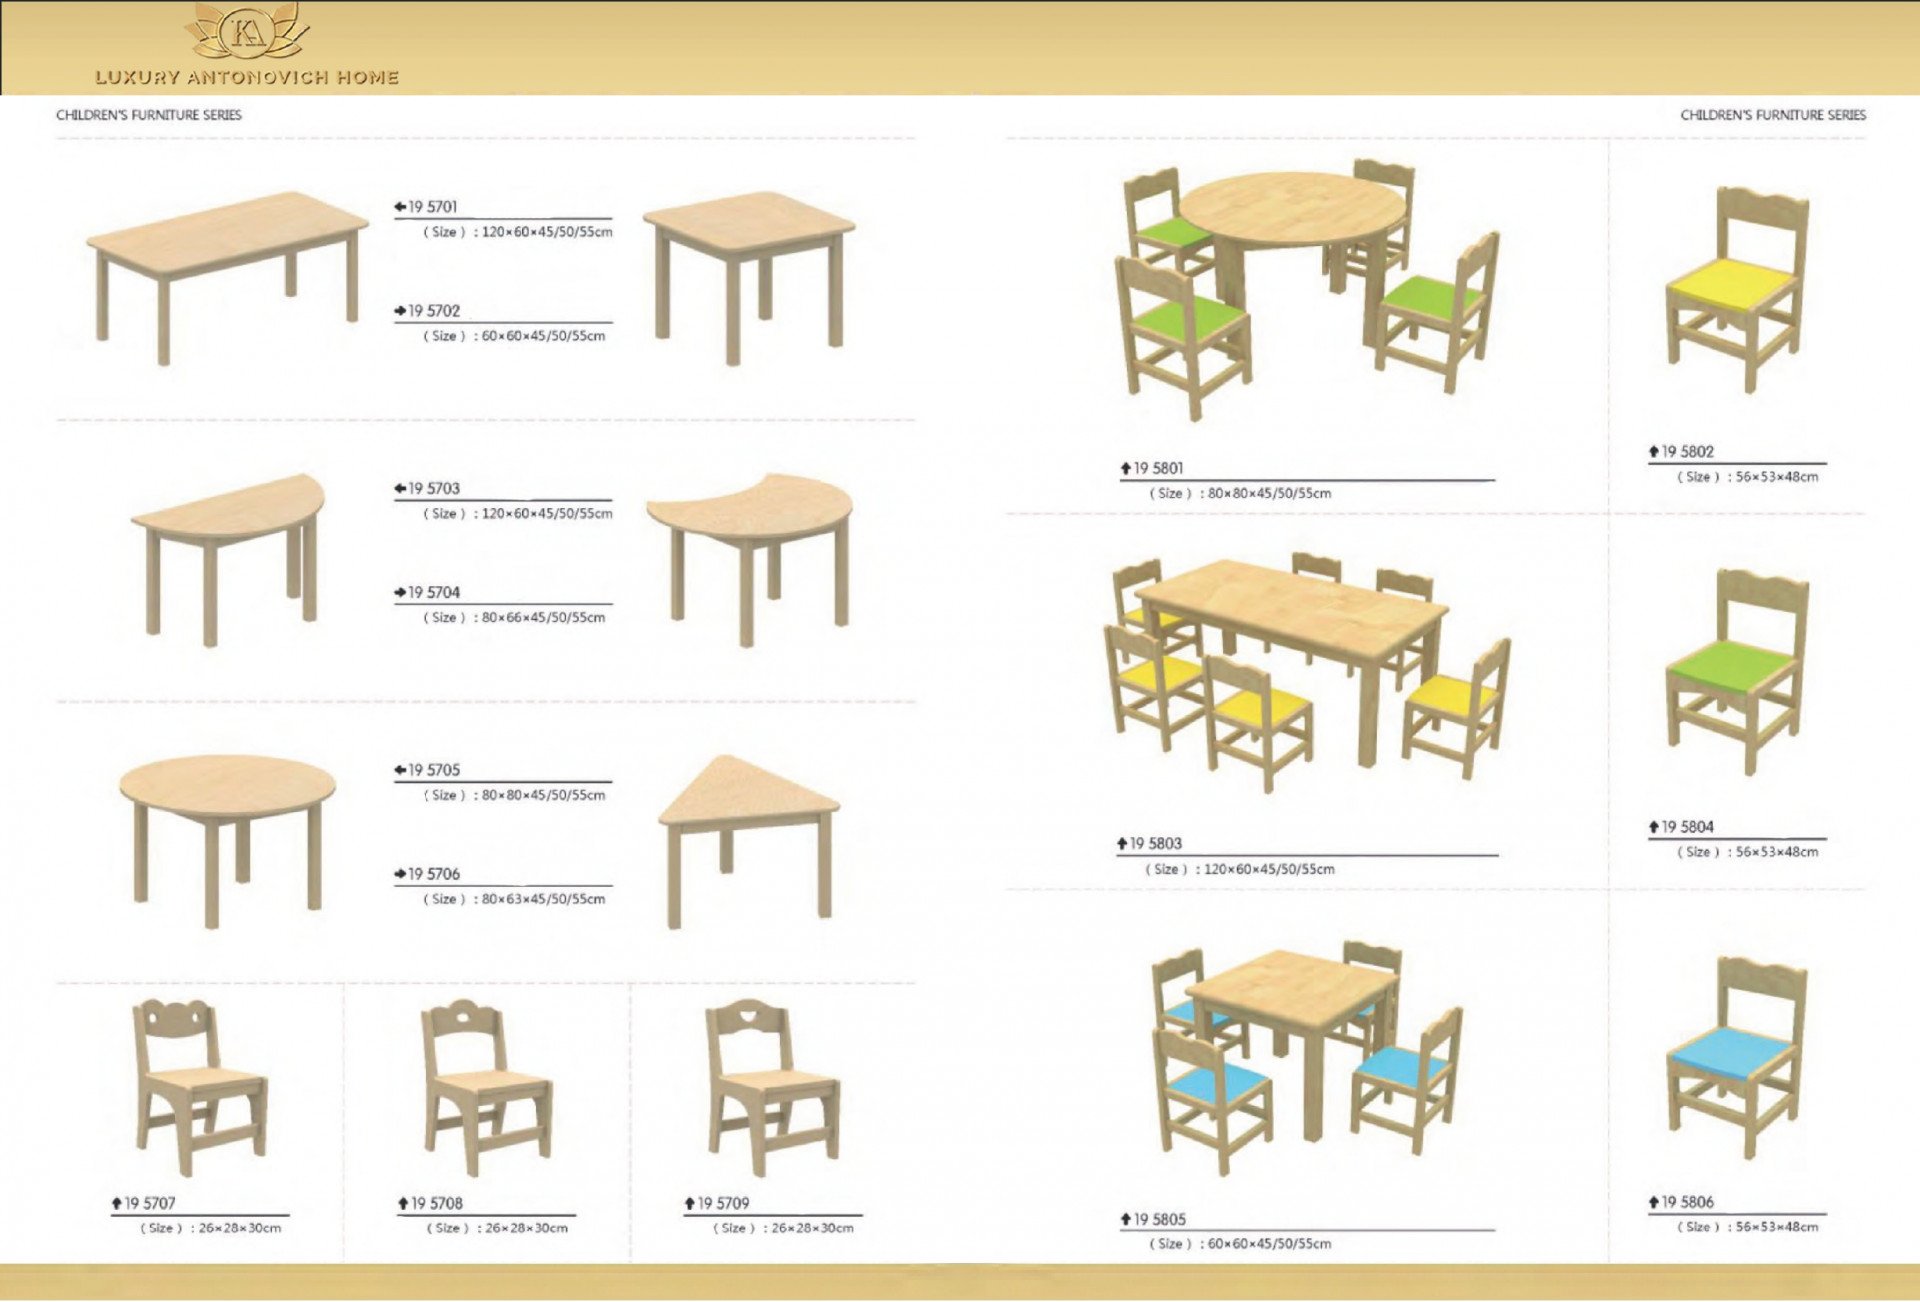Viewport: 1920px width, 1302px height.
Task: Click the 19 5805 size text 60×60×45/50/55cm
Action: (x=1269, y=1244)
